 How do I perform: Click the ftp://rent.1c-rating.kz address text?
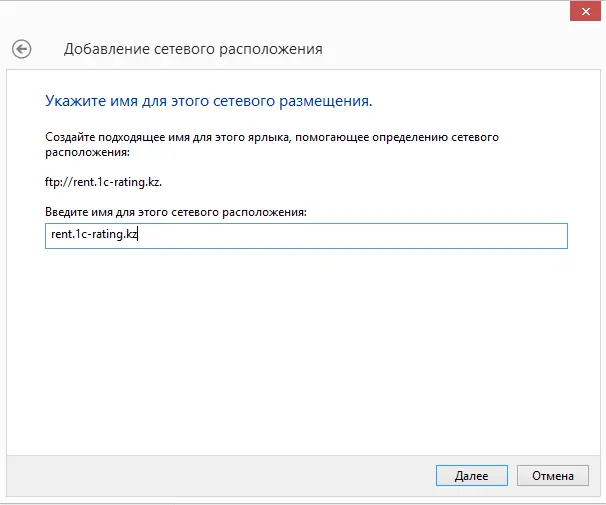click(103, 182)
